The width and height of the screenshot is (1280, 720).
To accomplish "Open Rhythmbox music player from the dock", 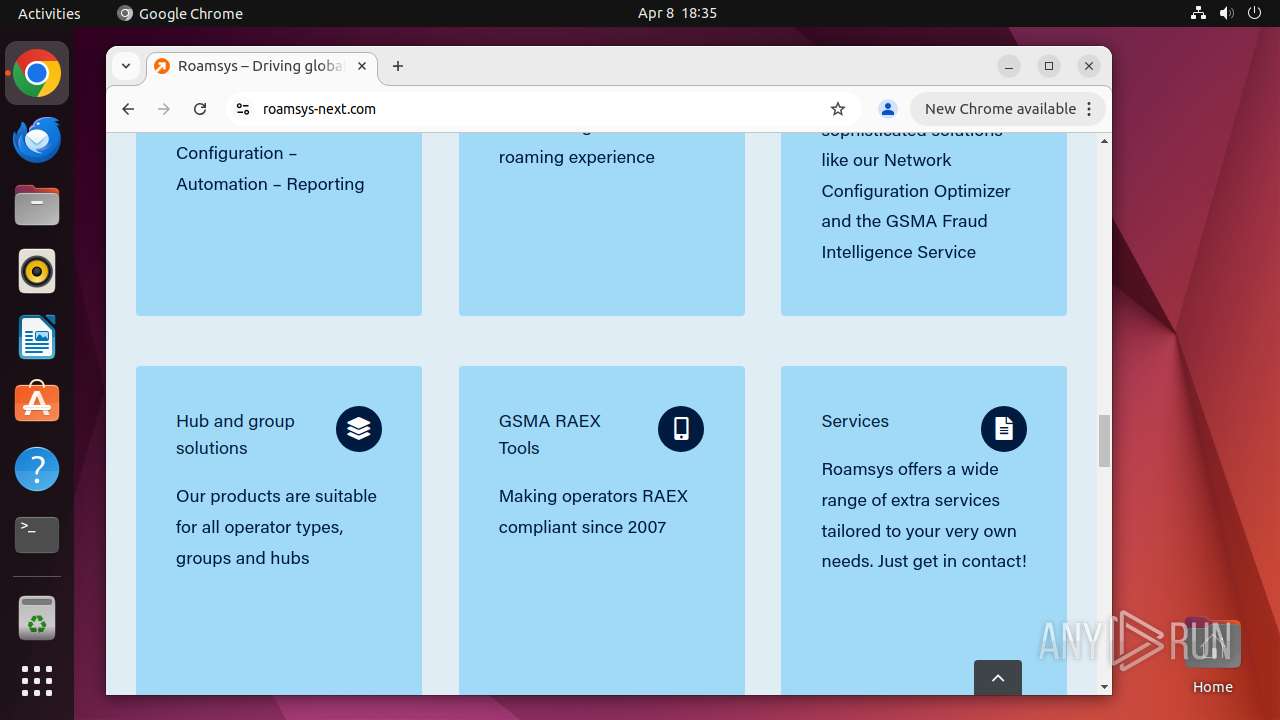I will click(37, 271).
